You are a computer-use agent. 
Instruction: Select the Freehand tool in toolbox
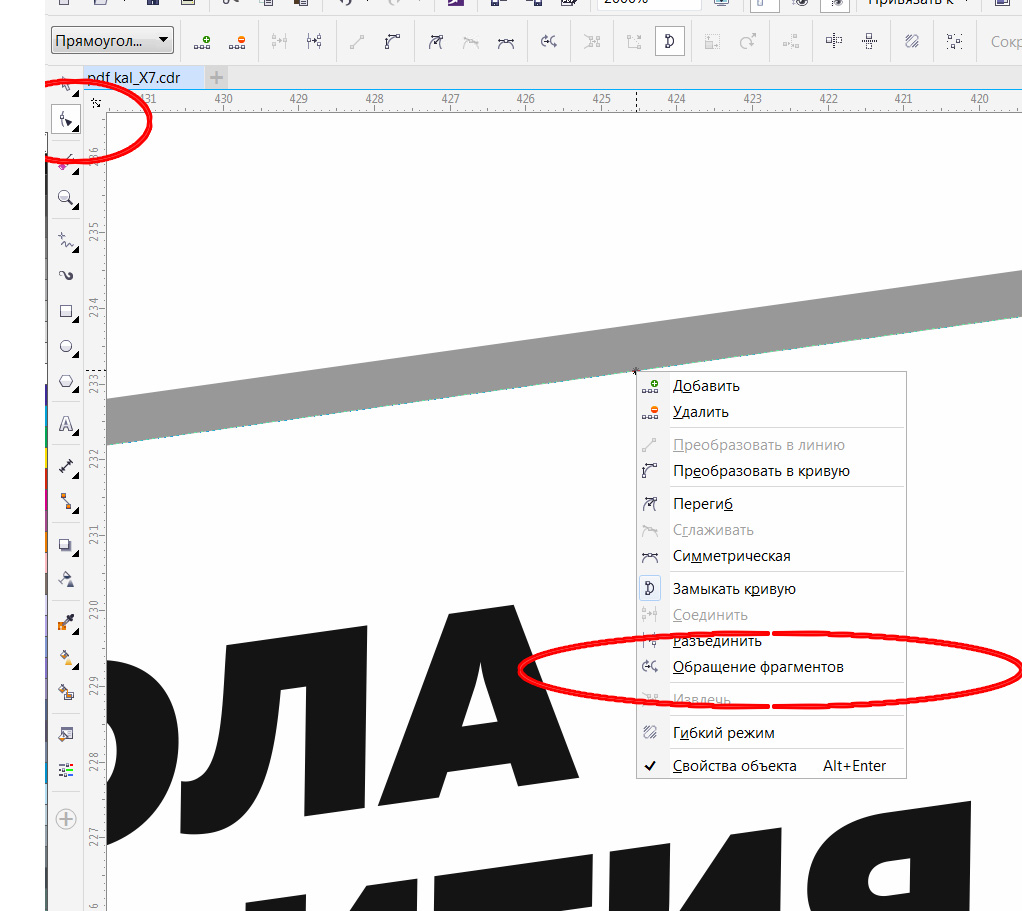click(x=66, y=241)
